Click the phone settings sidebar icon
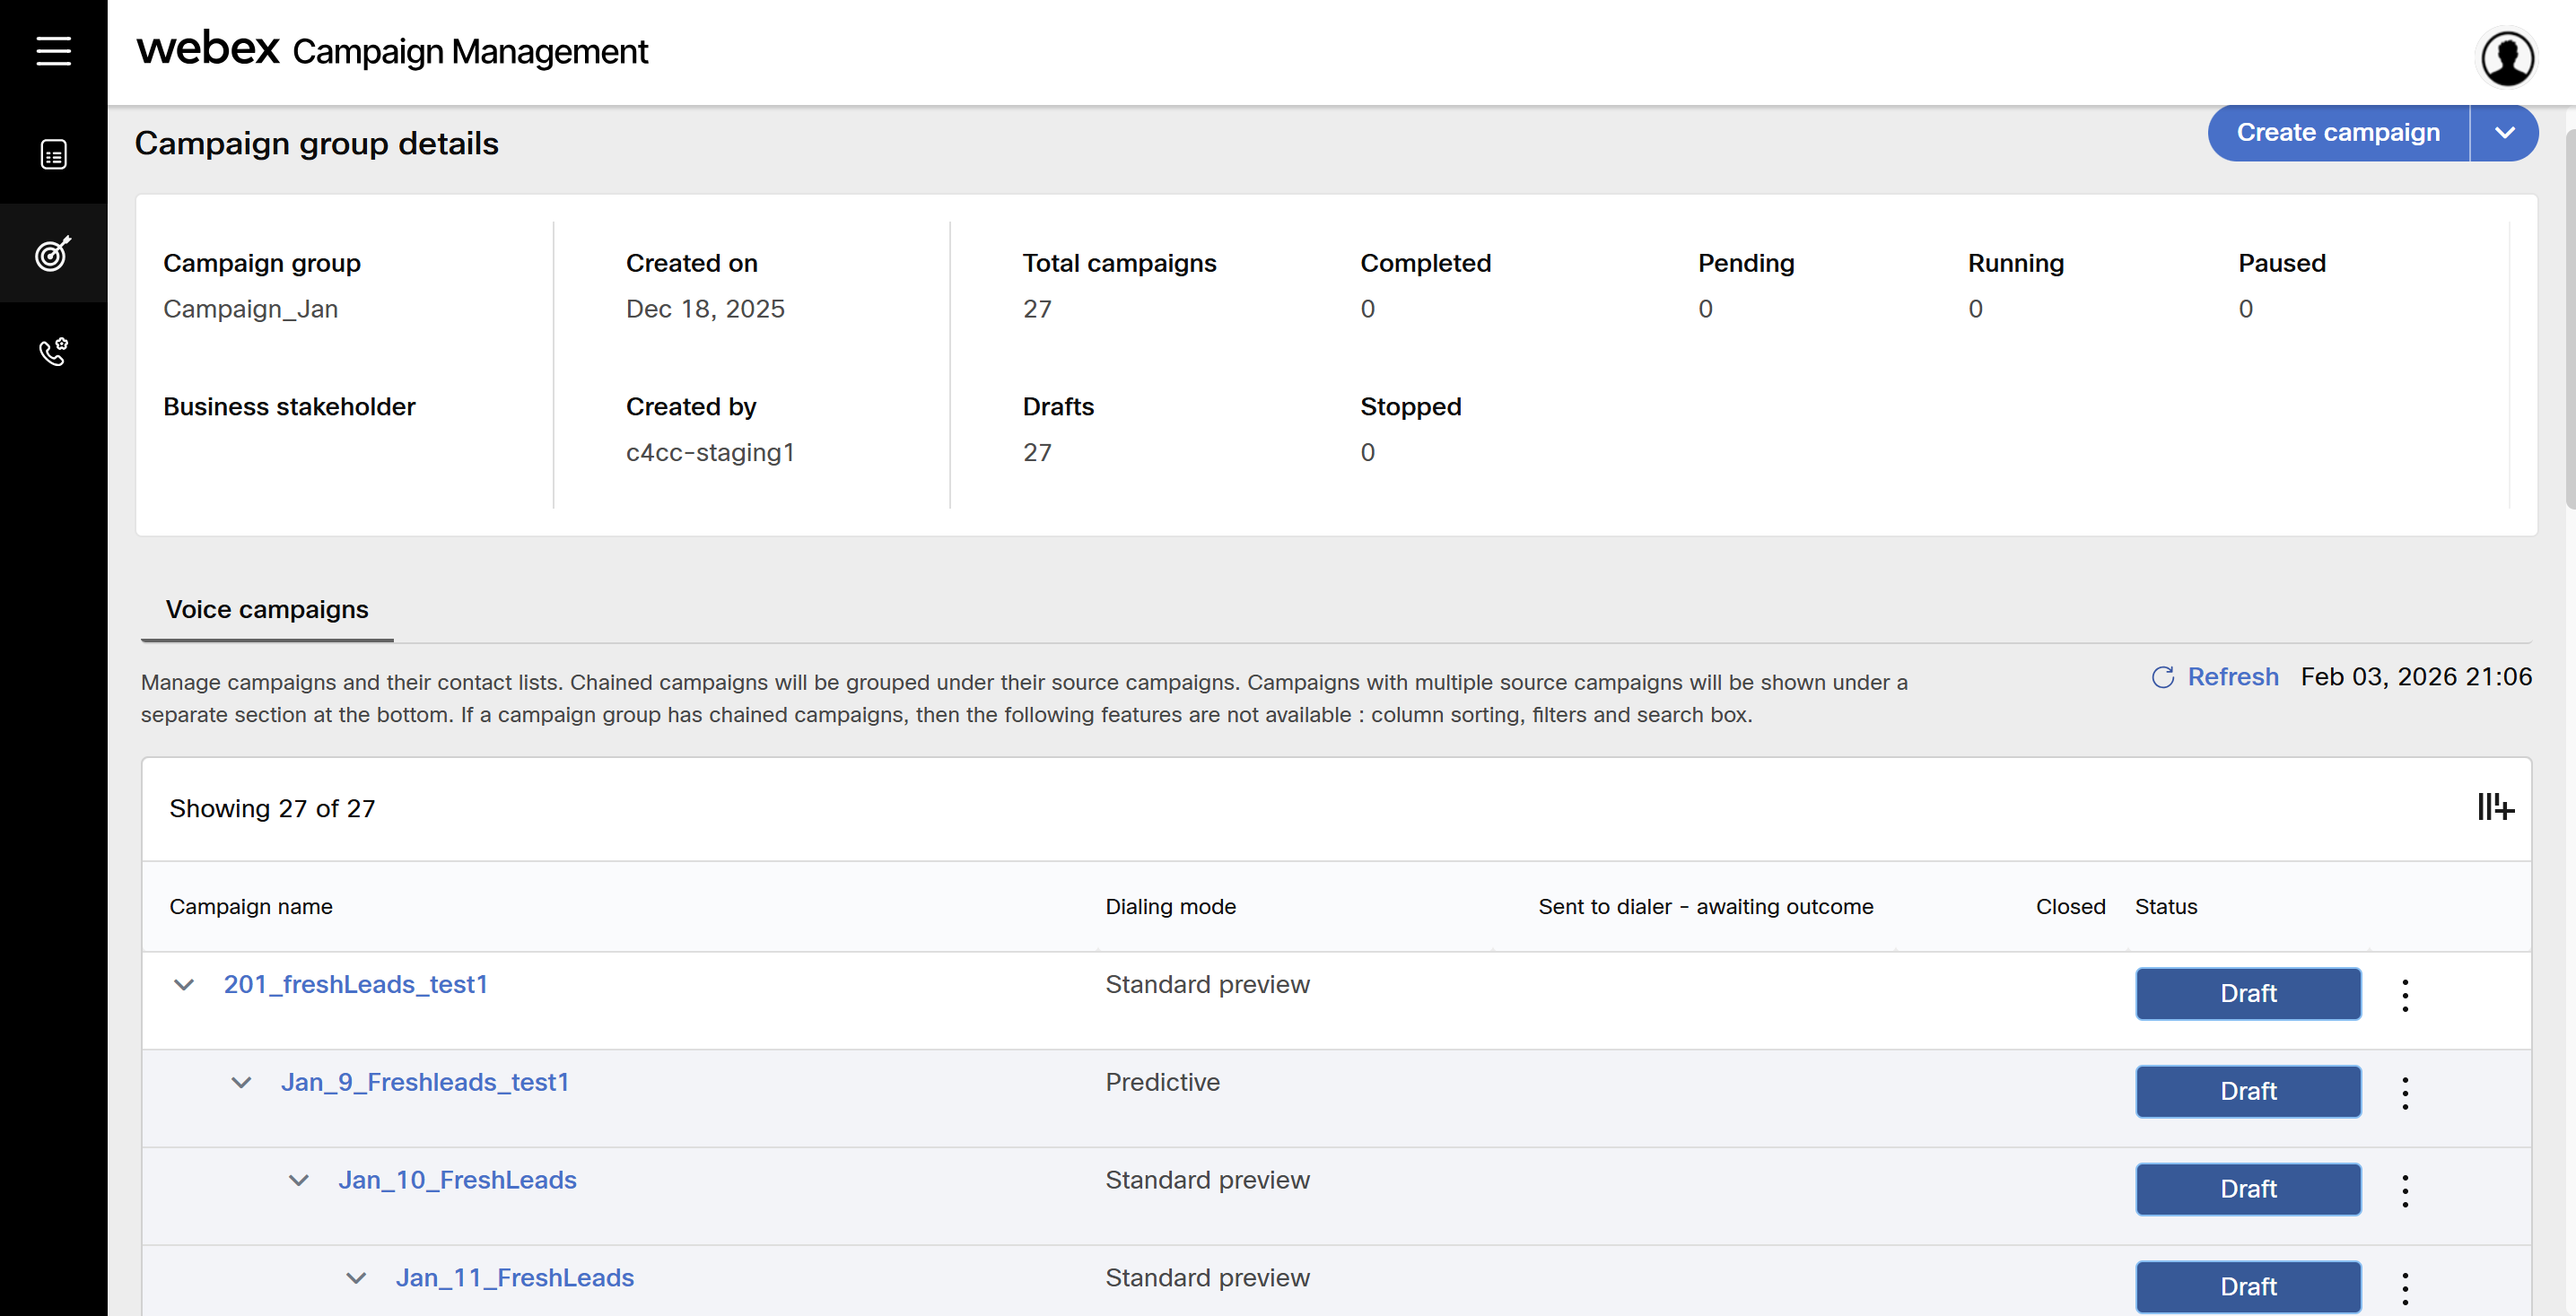 [53, 351]
